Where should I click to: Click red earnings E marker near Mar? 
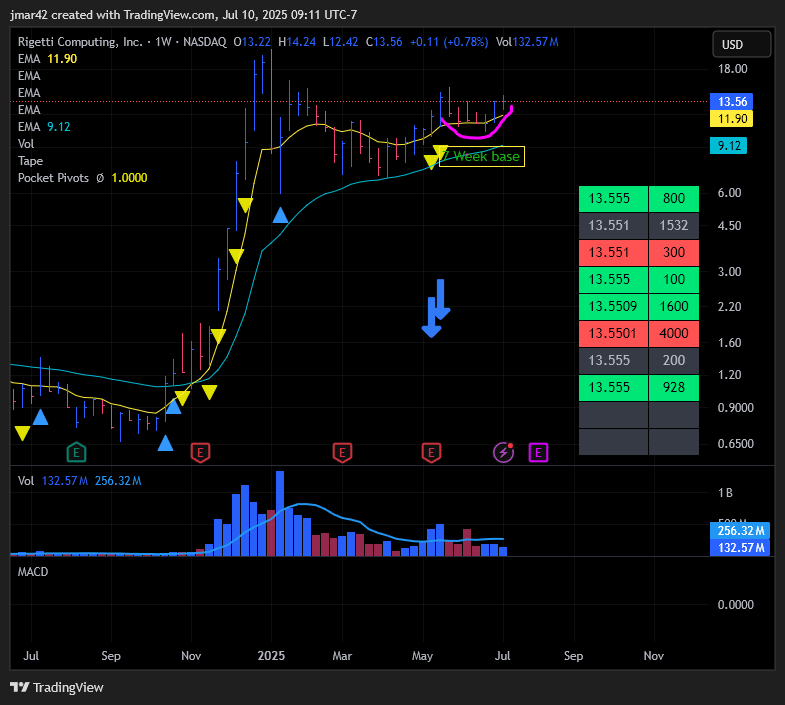342,453
